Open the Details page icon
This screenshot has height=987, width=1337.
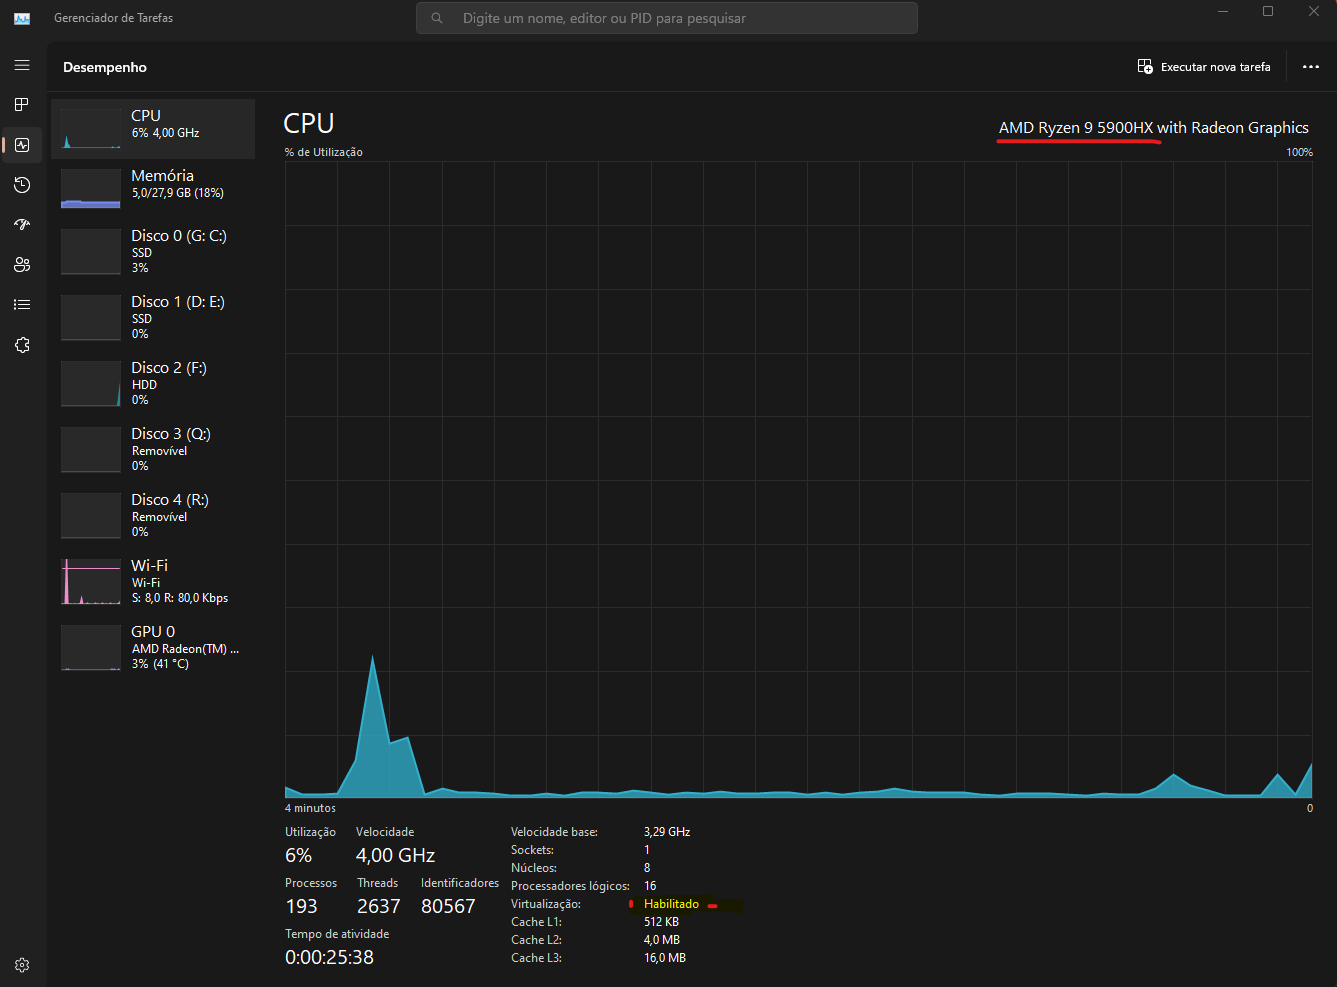(x=22, y=305)
